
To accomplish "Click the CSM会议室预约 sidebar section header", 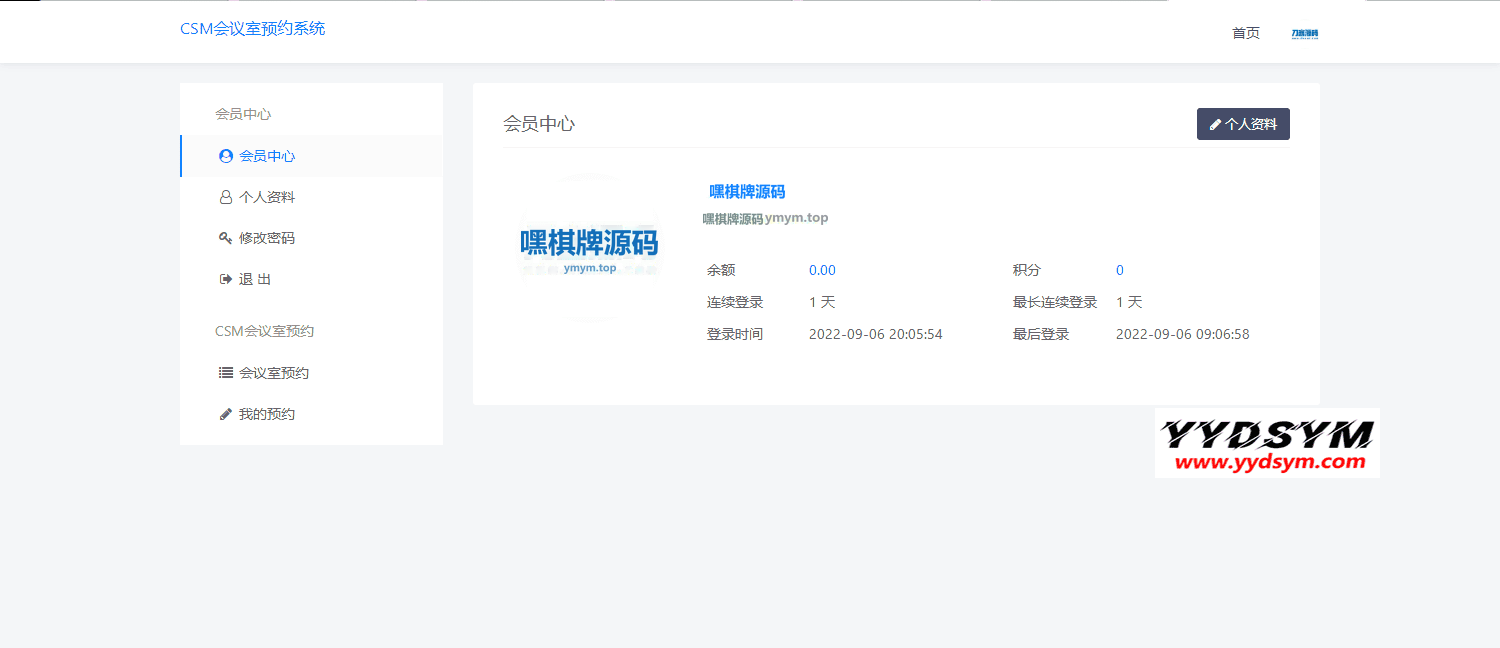I will [264, 331].
